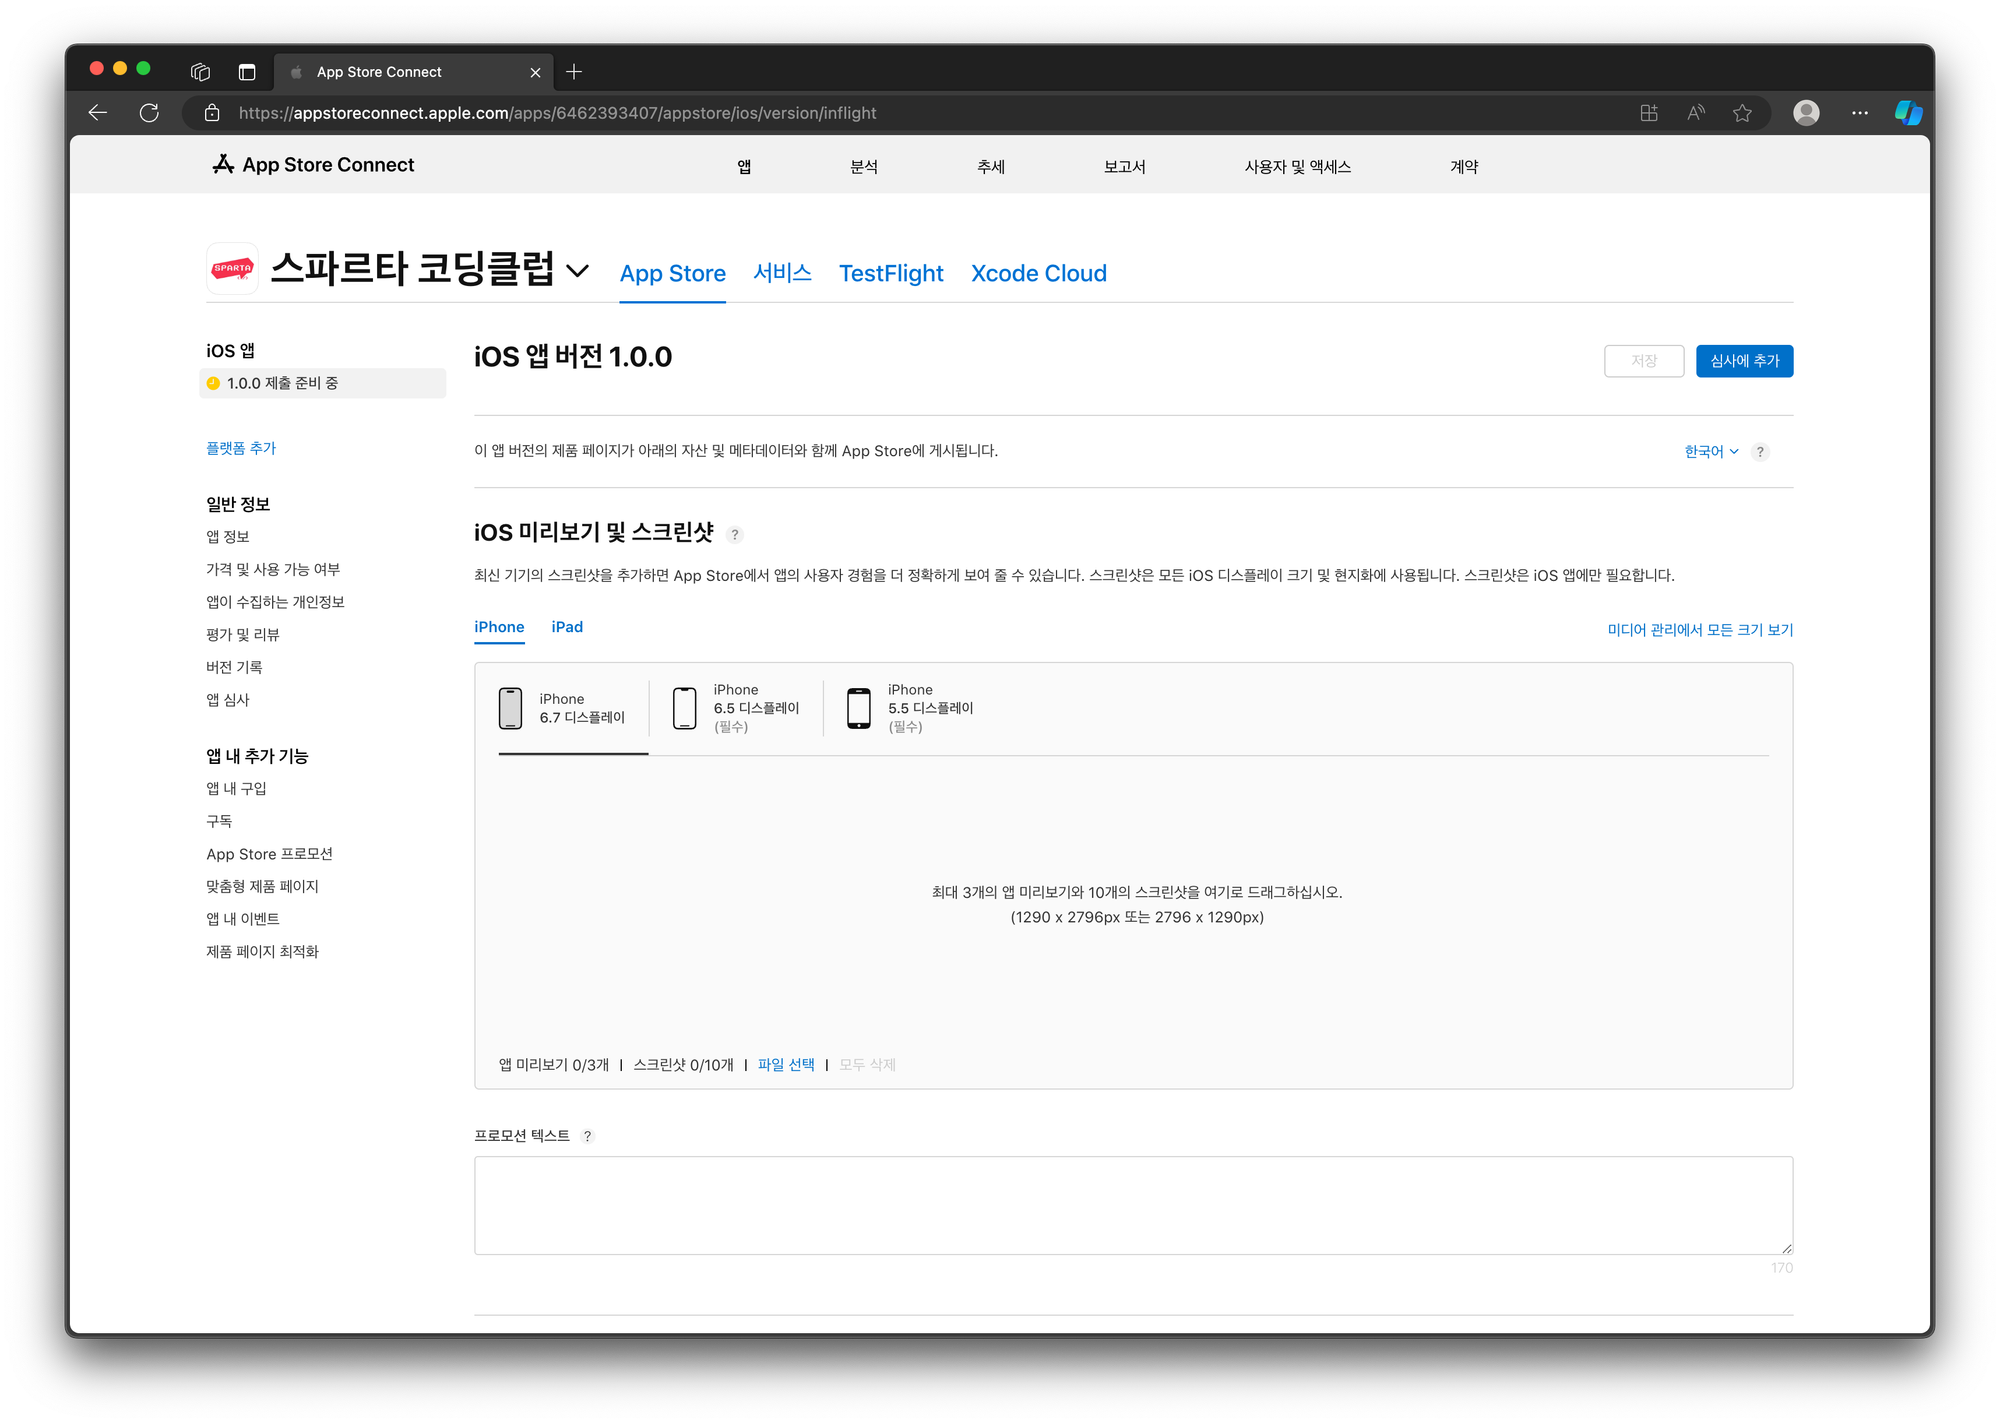Open the Copilot sidebar icon
Image resolution: width=2000 pixels, height=1424 pixels.
click(1908, 113)
